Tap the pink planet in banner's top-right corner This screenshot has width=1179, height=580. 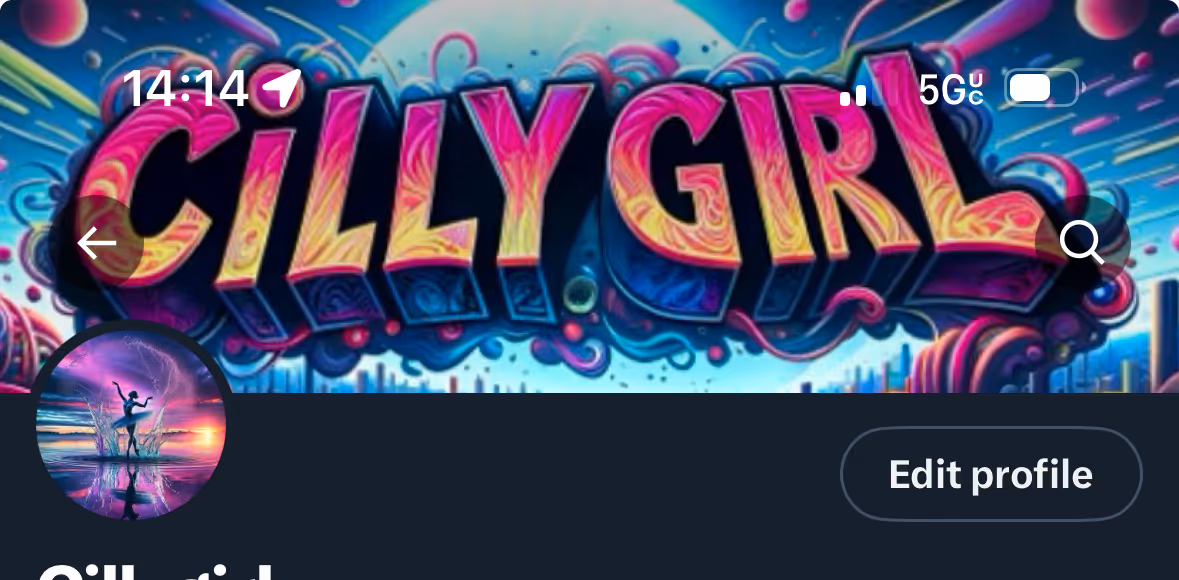coord(1110,17)
